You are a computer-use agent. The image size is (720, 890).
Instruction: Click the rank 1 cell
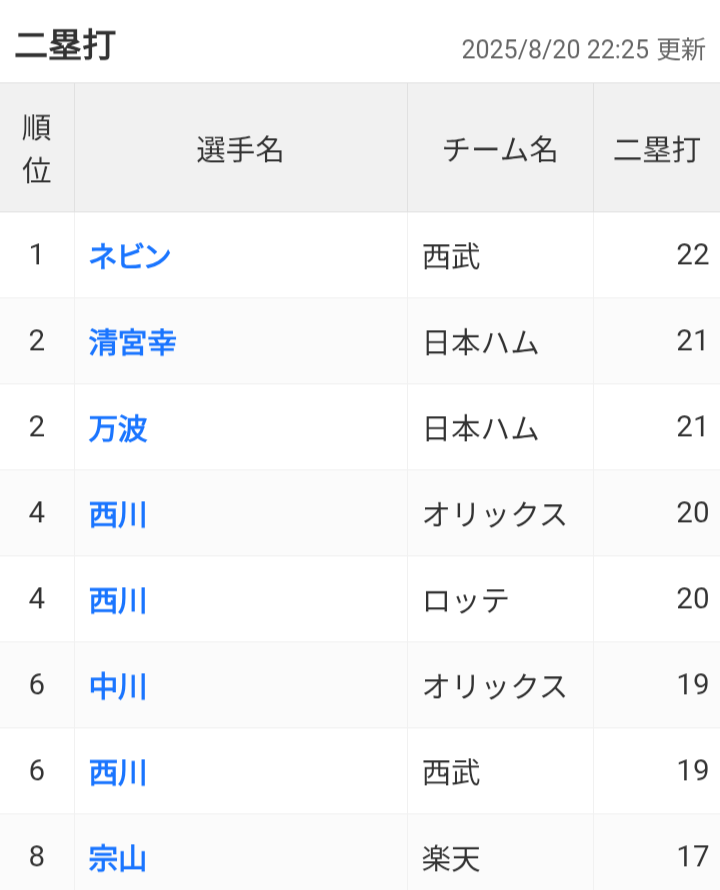click(x=37, y=255)
